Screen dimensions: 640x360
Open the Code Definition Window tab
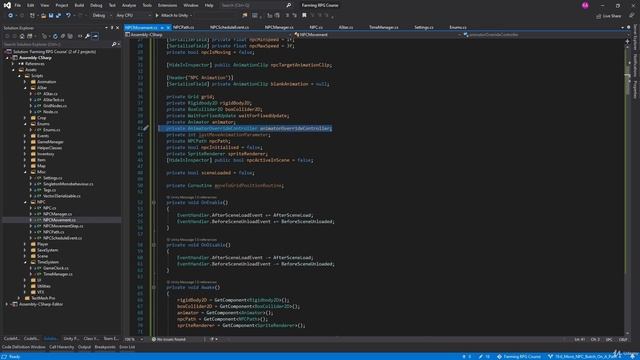pyautogui.click(x=24, y=347)
